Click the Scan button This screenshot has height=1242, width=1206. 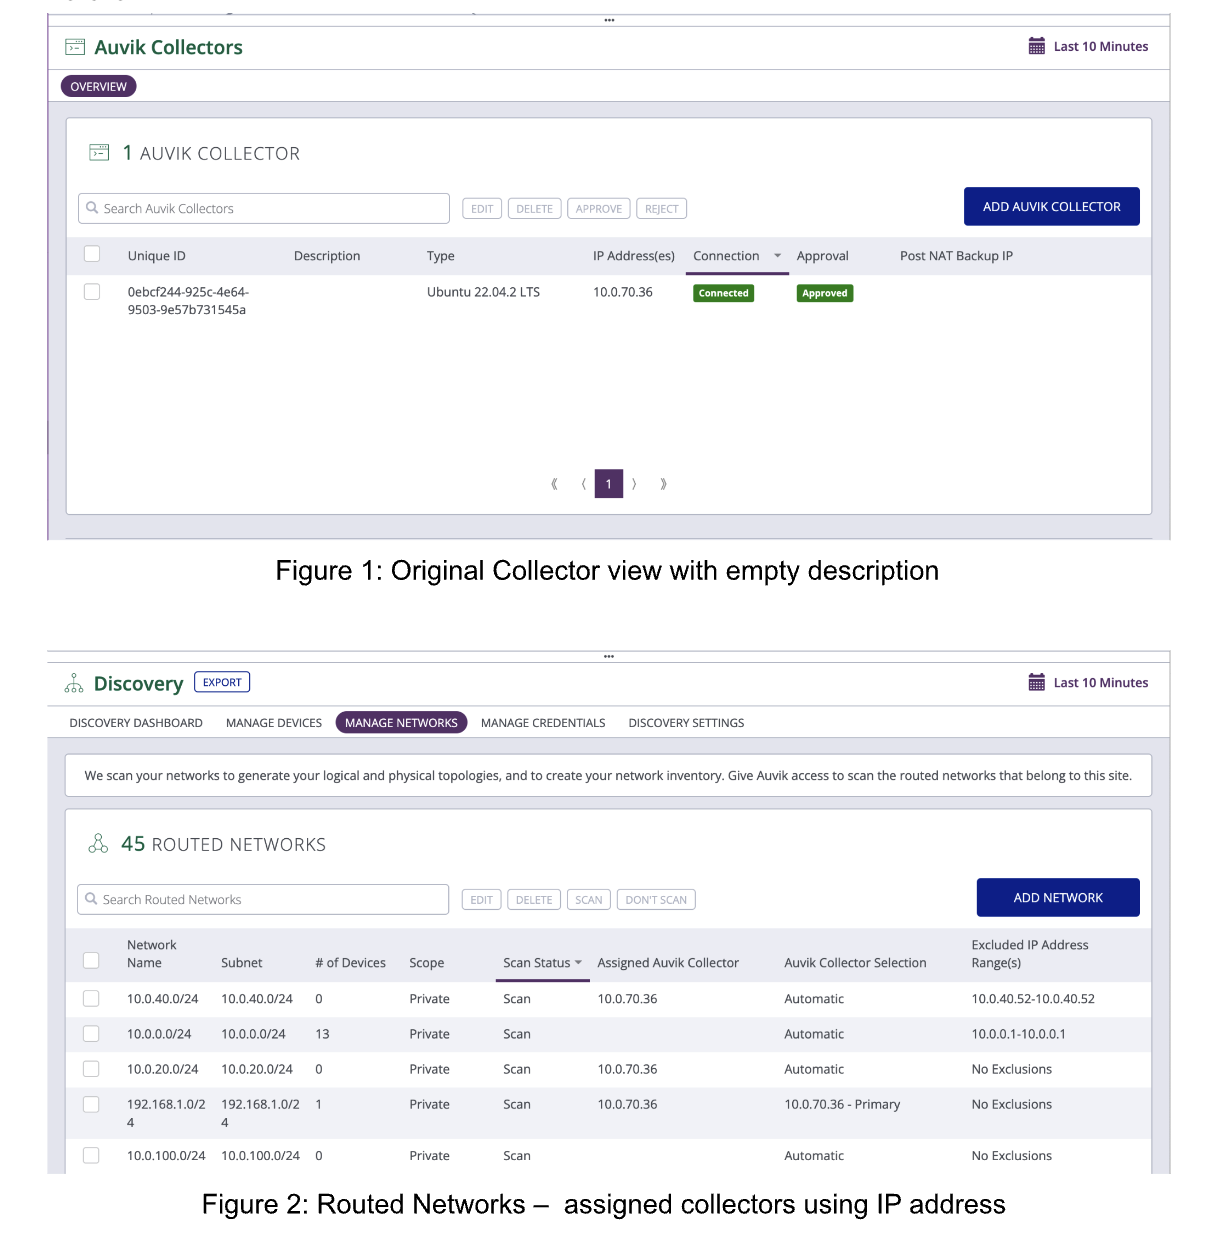(589, 899)
